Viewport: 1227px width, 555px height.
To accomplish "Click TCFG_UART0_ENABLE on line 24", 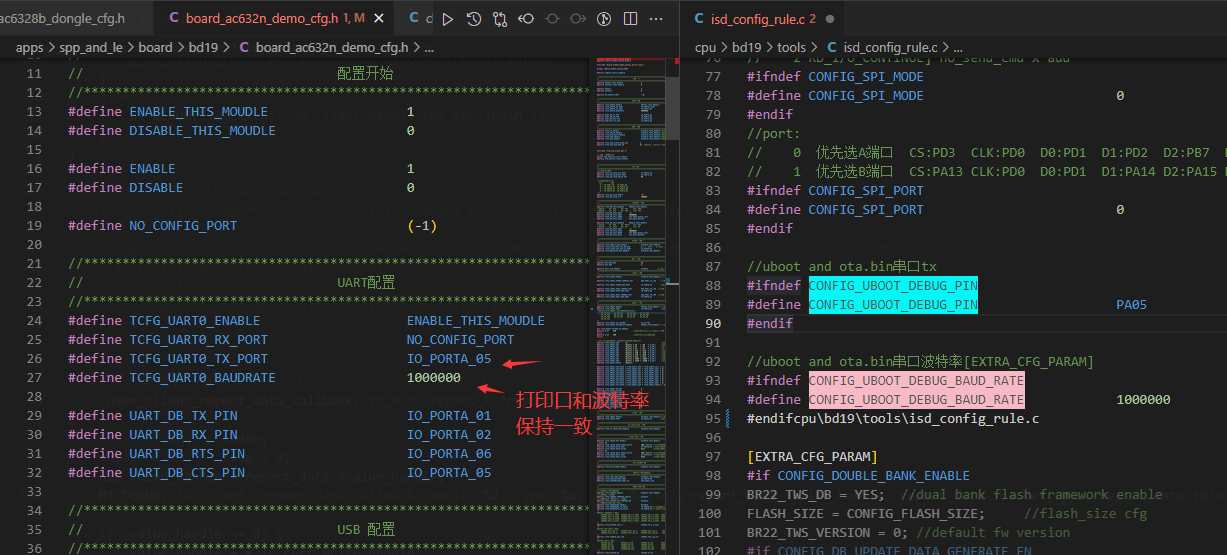I will 194,320.
